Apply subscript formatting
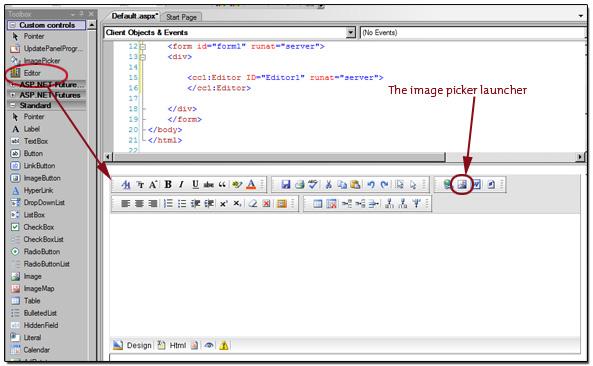 pos(237,204)
